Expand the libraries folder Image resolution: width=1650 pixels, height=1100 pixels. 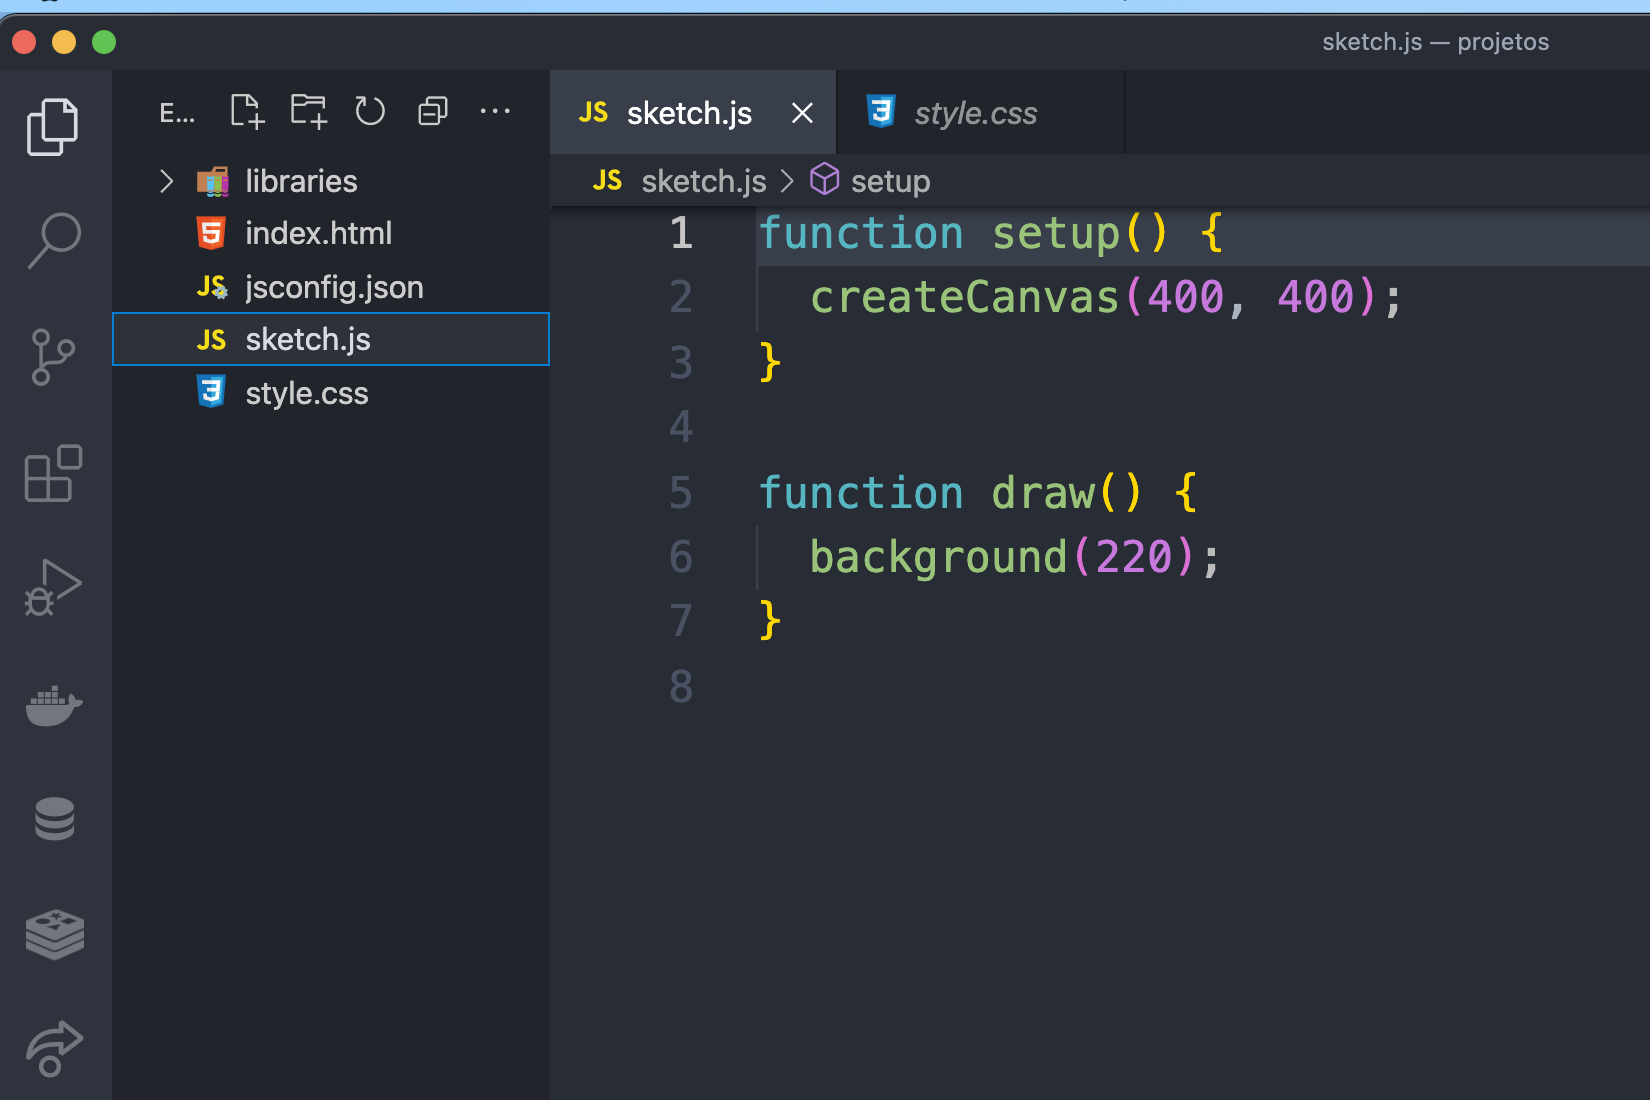pos(166,181)
